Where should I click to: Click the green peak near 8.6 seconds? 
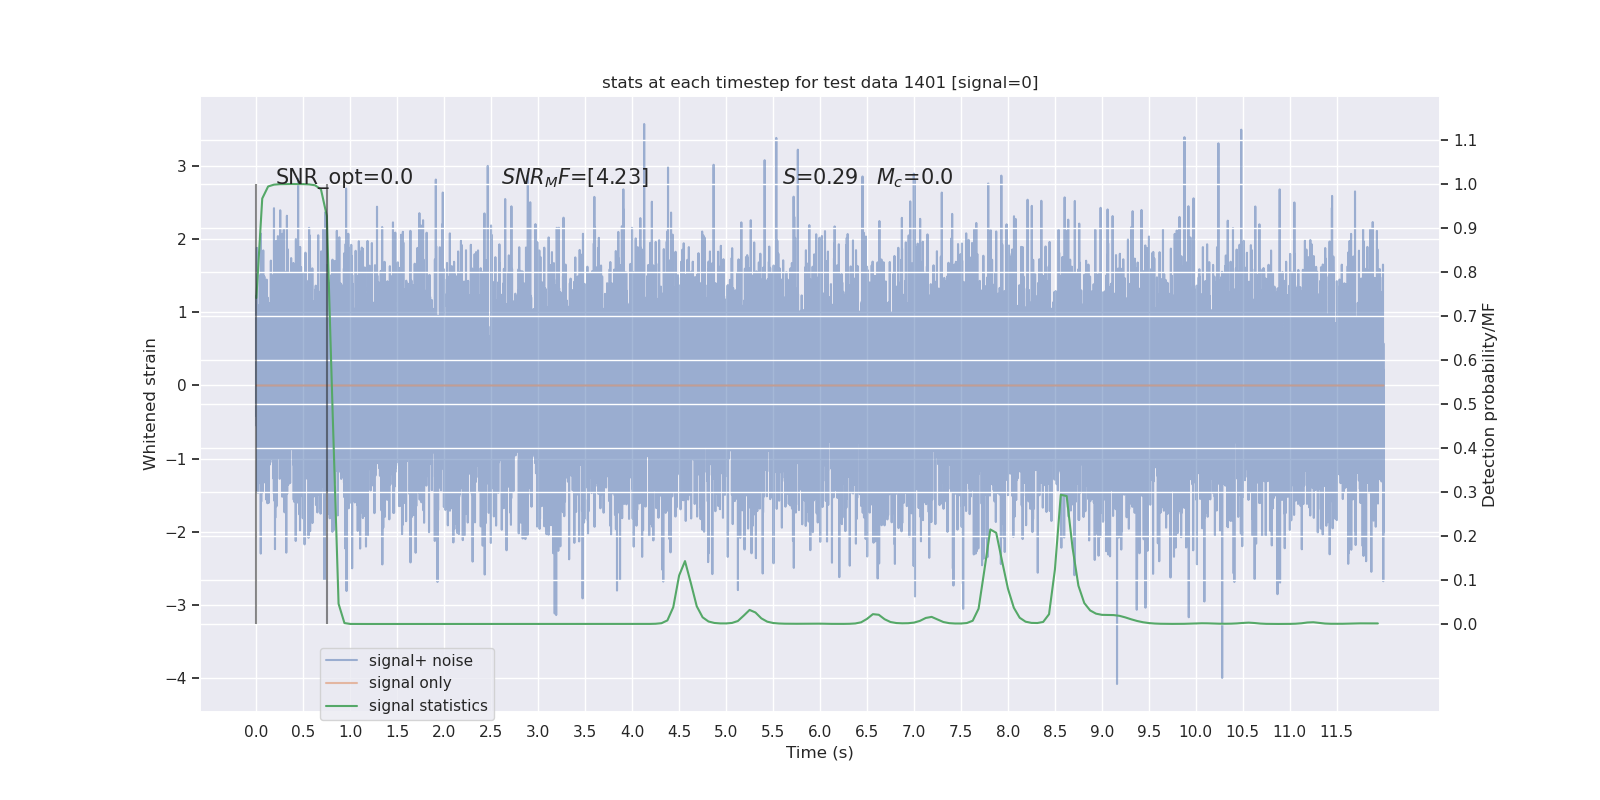(x=1063, y=495)
